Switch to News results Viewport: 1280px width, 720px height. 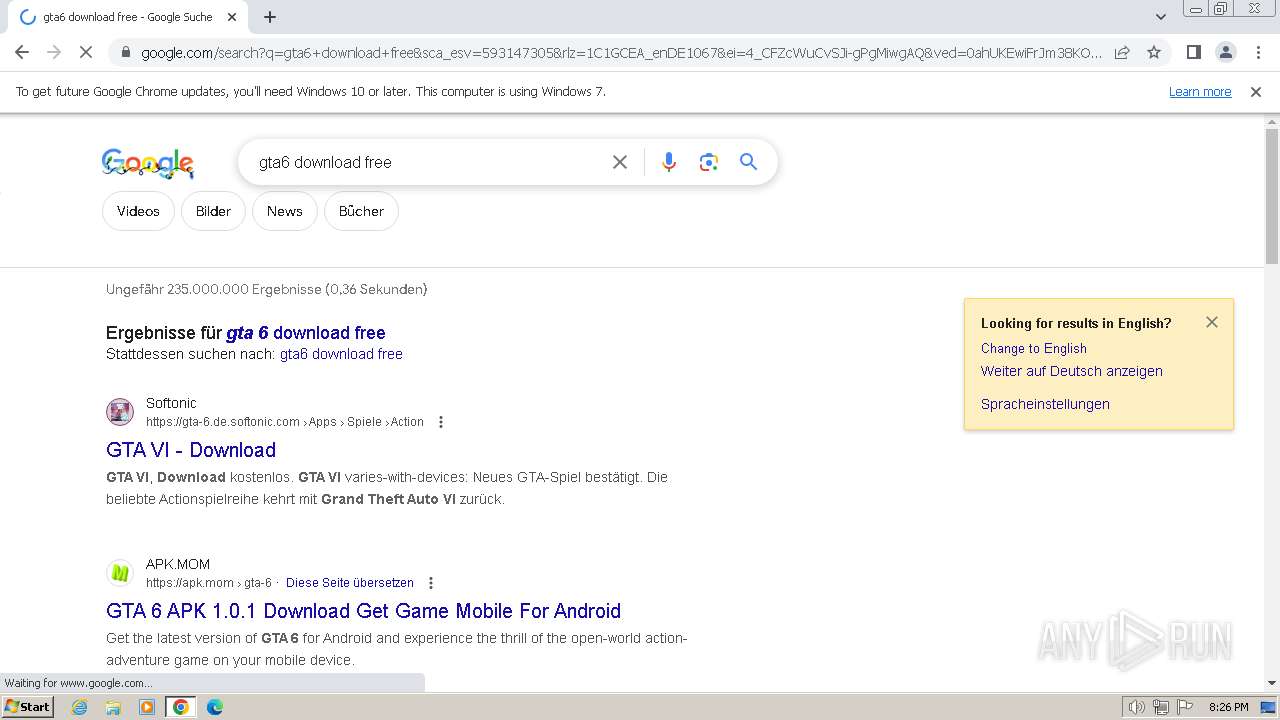[284, 211]
